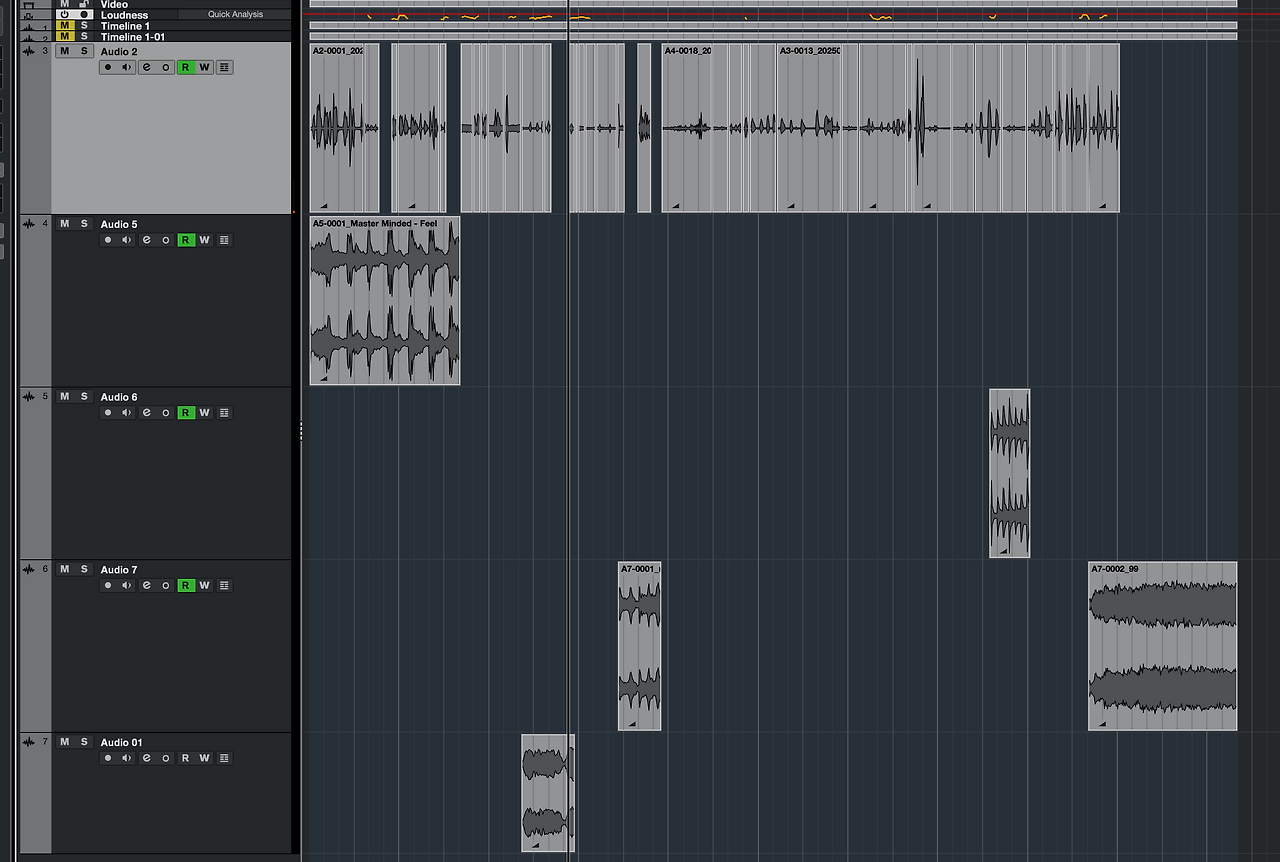
Task: Toggle the Loudness track power button
Action: [x=65, y=15]
